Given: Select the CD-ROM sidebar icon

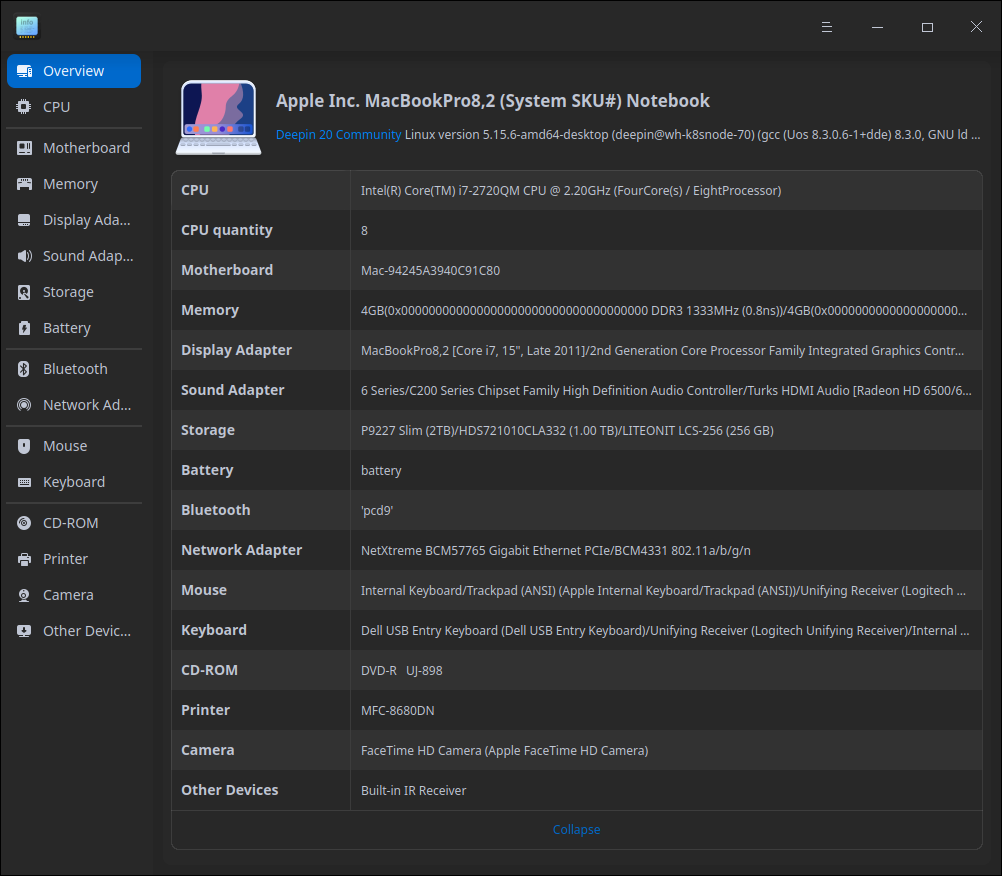Looking at the screenshot, I should [x=23, y=523].
